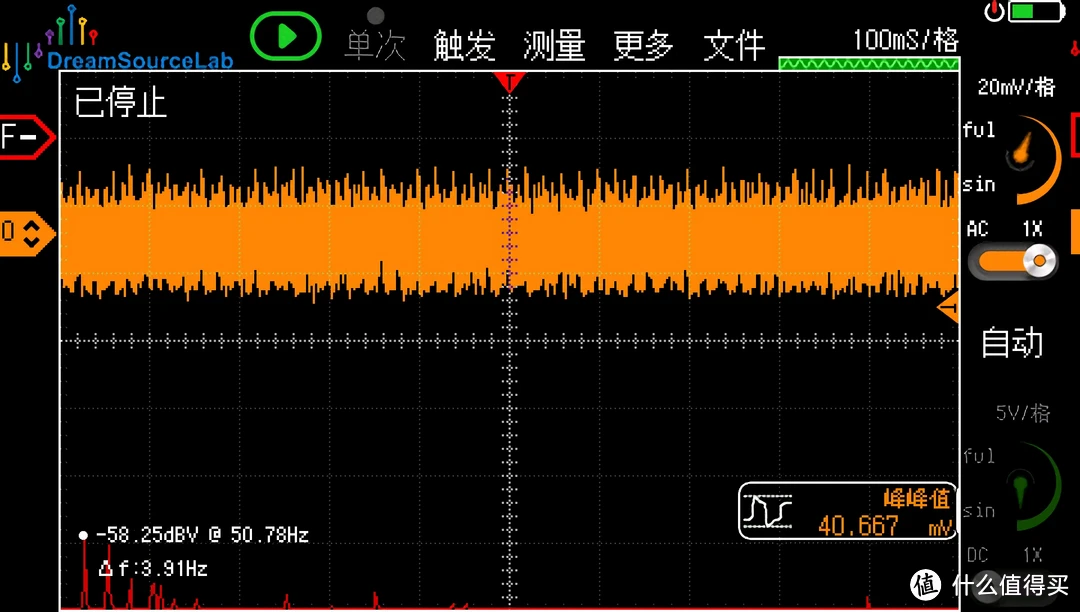This screenshot has width=1080, height=612.
Task: Click the red F- FFT channel marker
Action: (27, 137)
